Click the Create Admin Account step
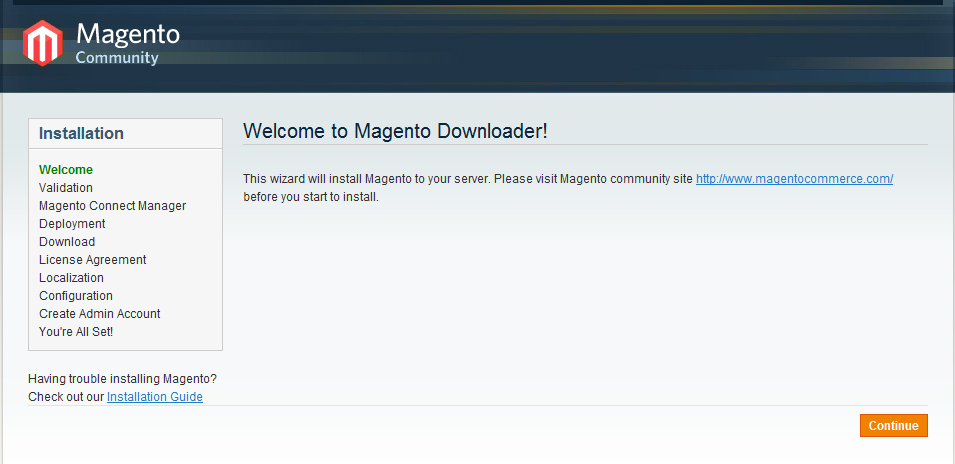955x464 pixels. pos(100,314)
